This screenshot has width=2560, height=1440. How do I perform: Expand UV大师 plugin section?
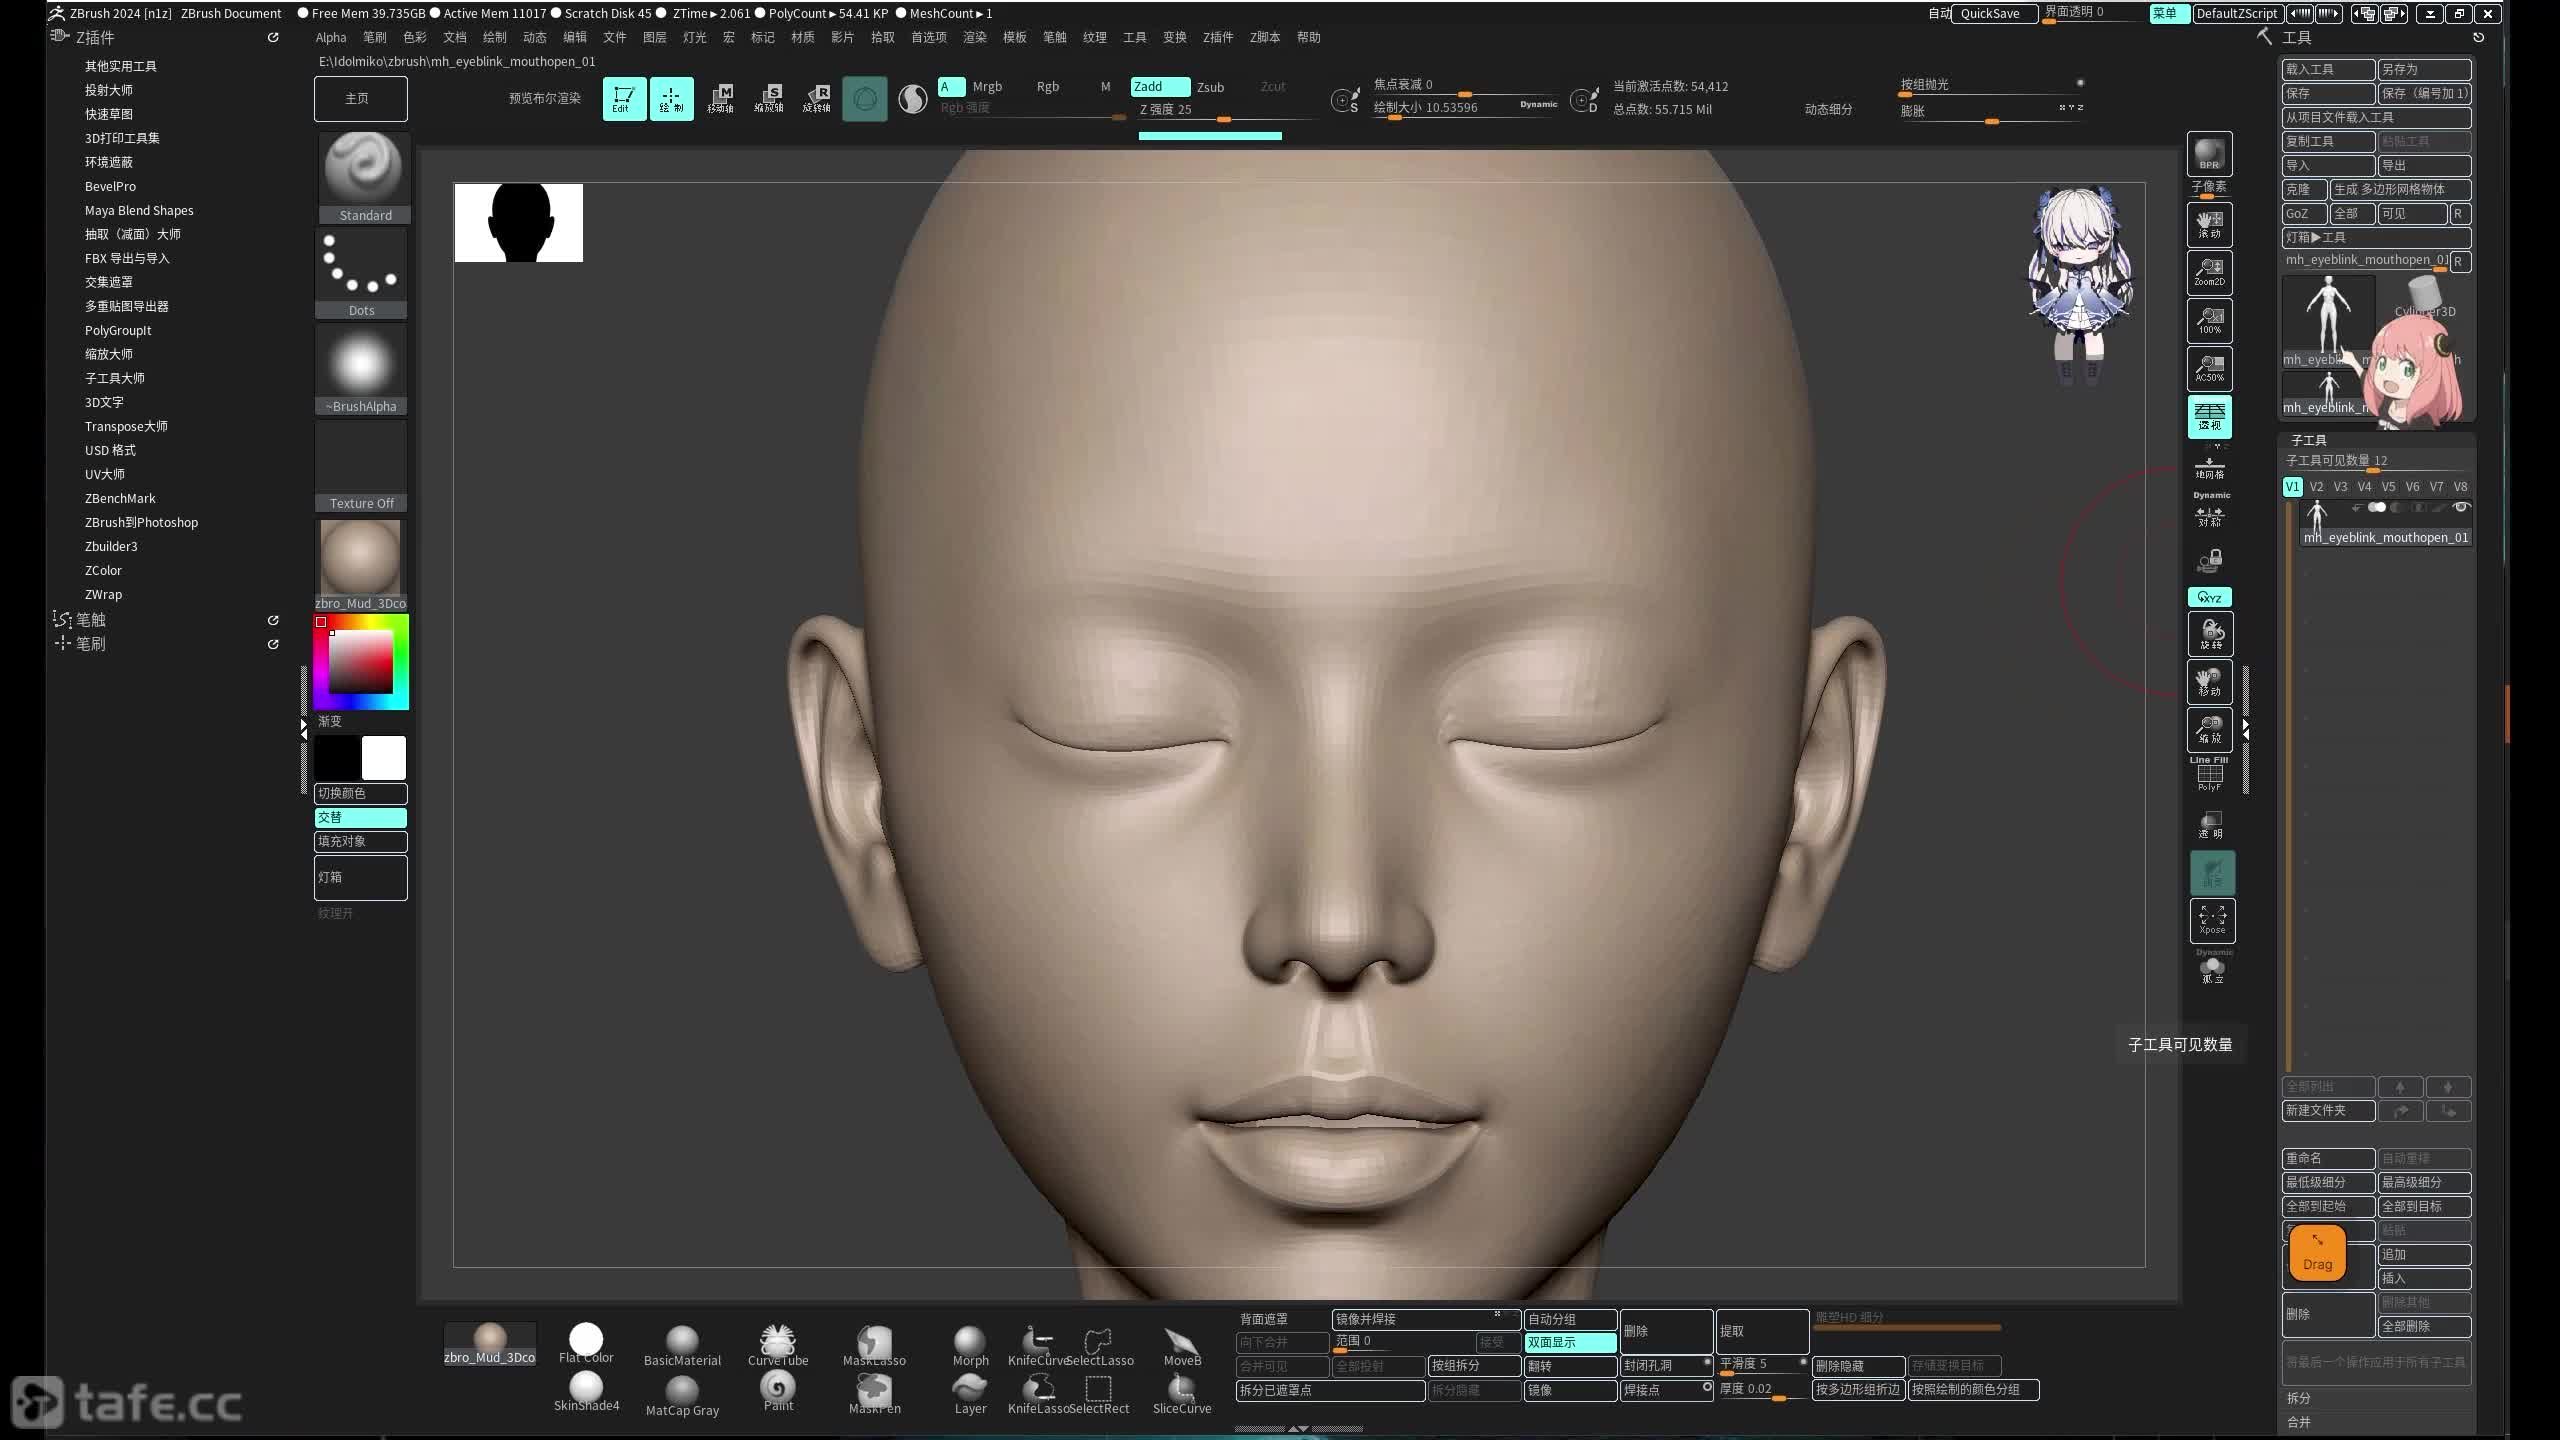point(105,474)
